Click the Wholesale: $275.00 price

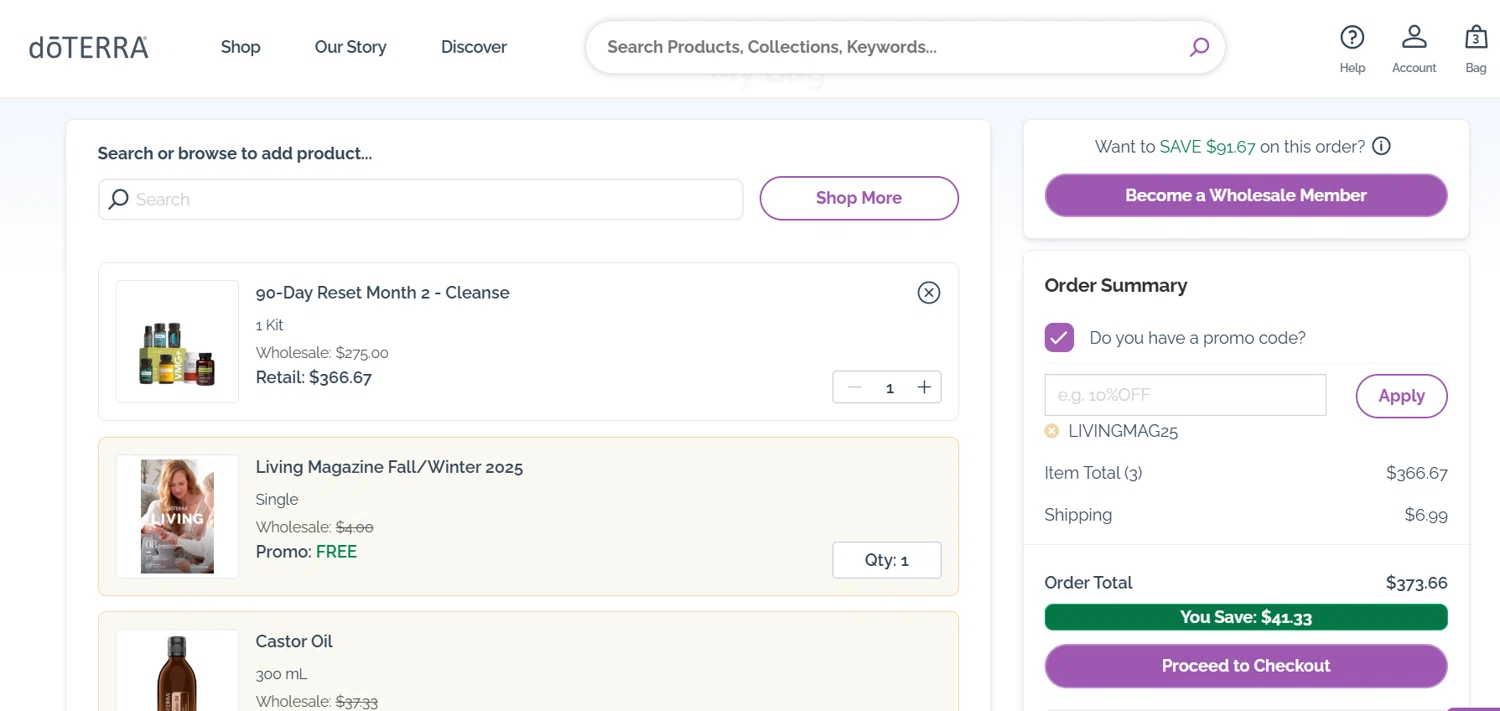click(x=322, y=353)
